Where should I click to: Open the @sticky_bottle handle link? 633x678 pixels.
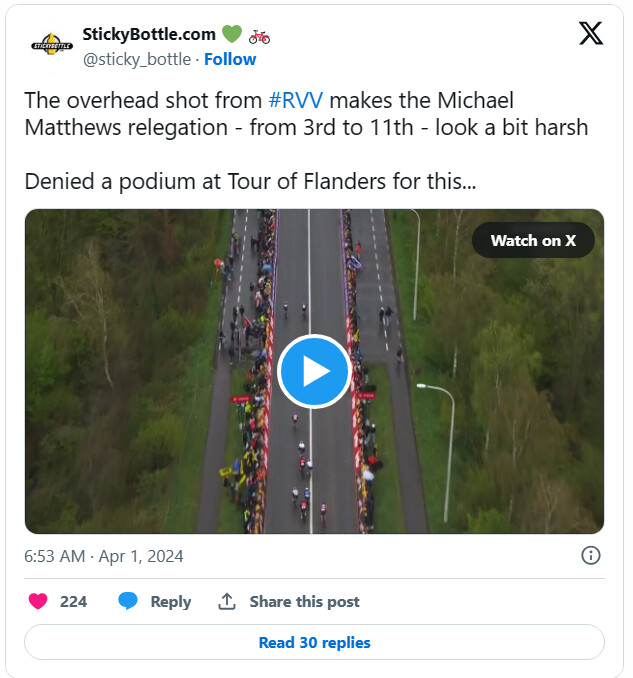pos(137,59)
